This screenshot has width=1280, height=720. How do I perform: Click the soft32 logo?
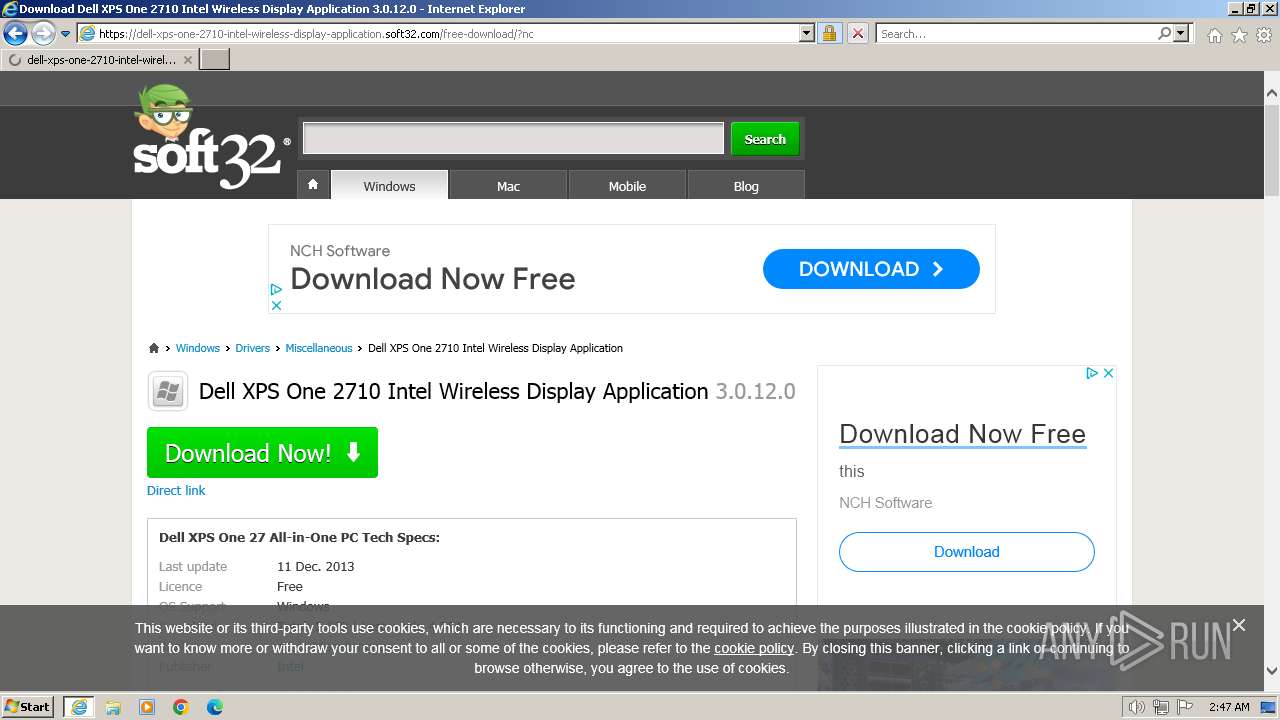211,138
